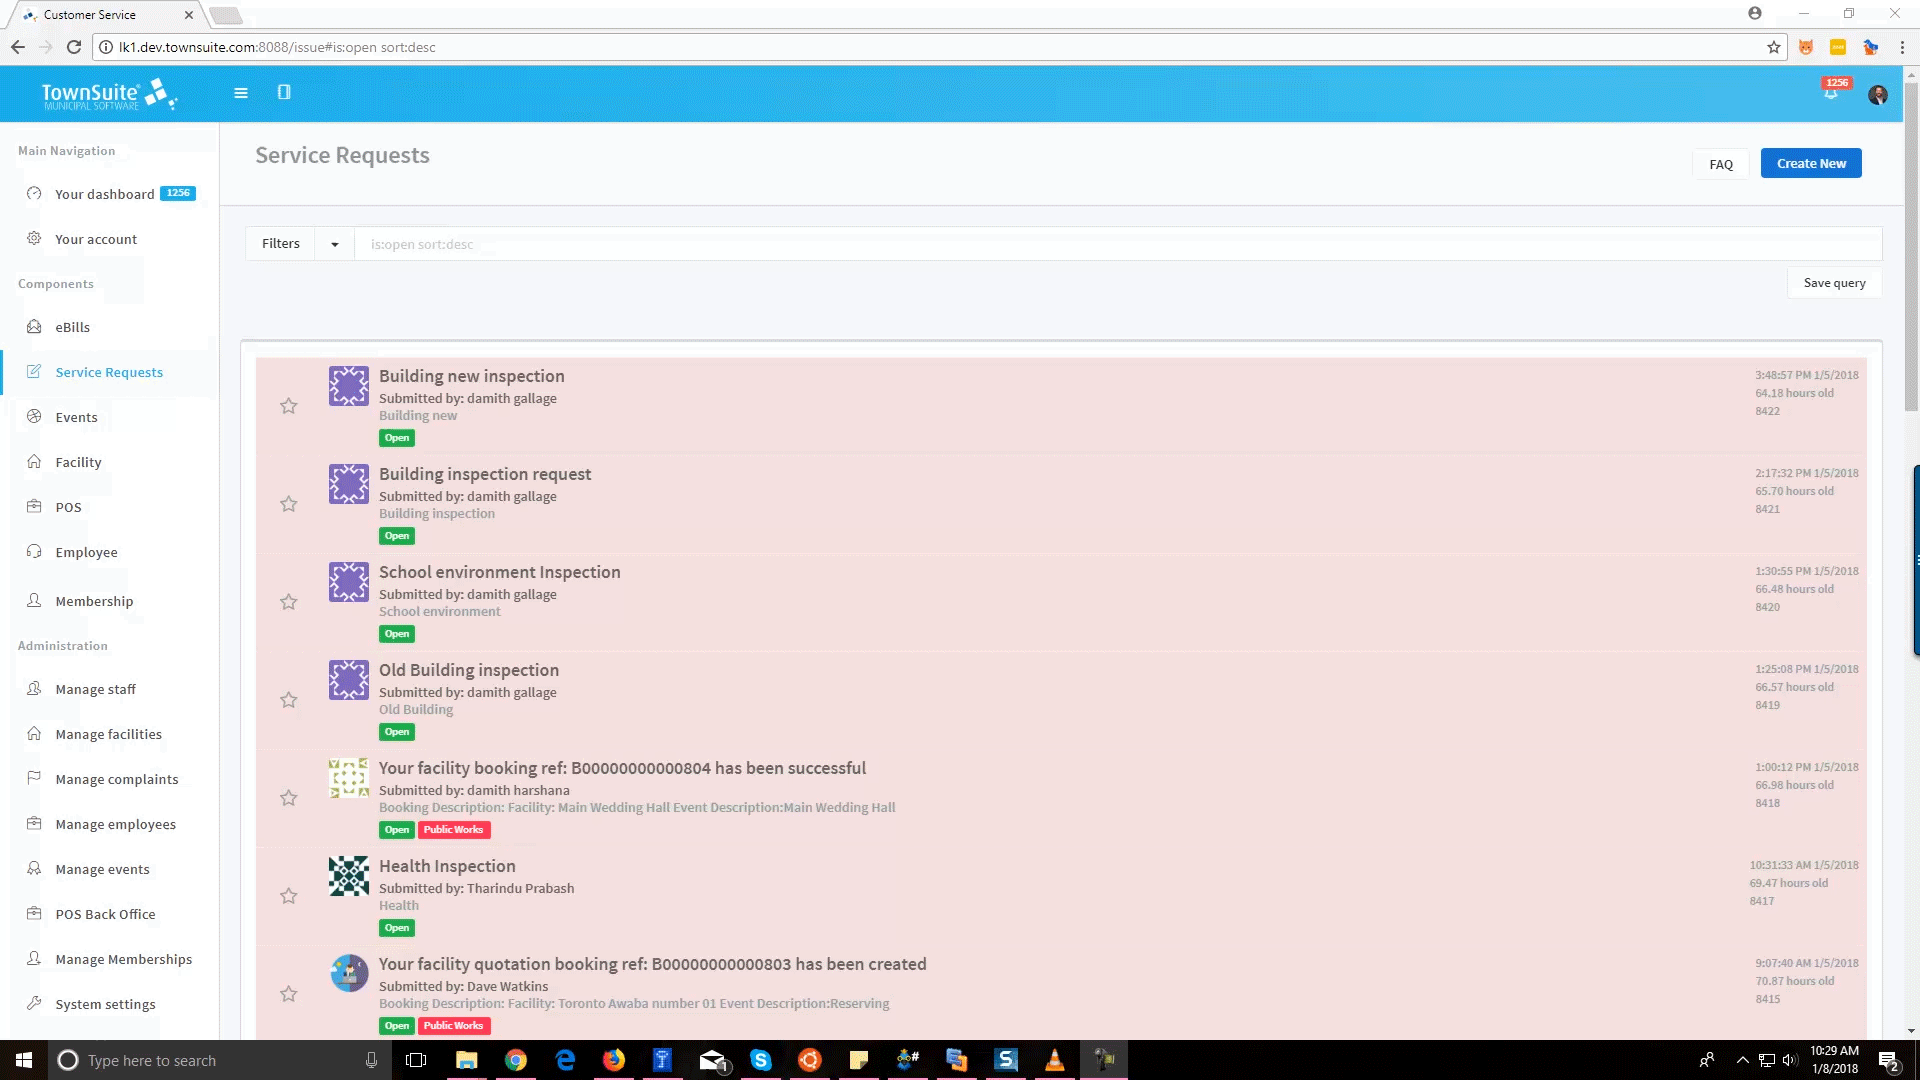Click the Manage events icon
This screenshot has width=1920, height=1080.
(x=34, y=868)
